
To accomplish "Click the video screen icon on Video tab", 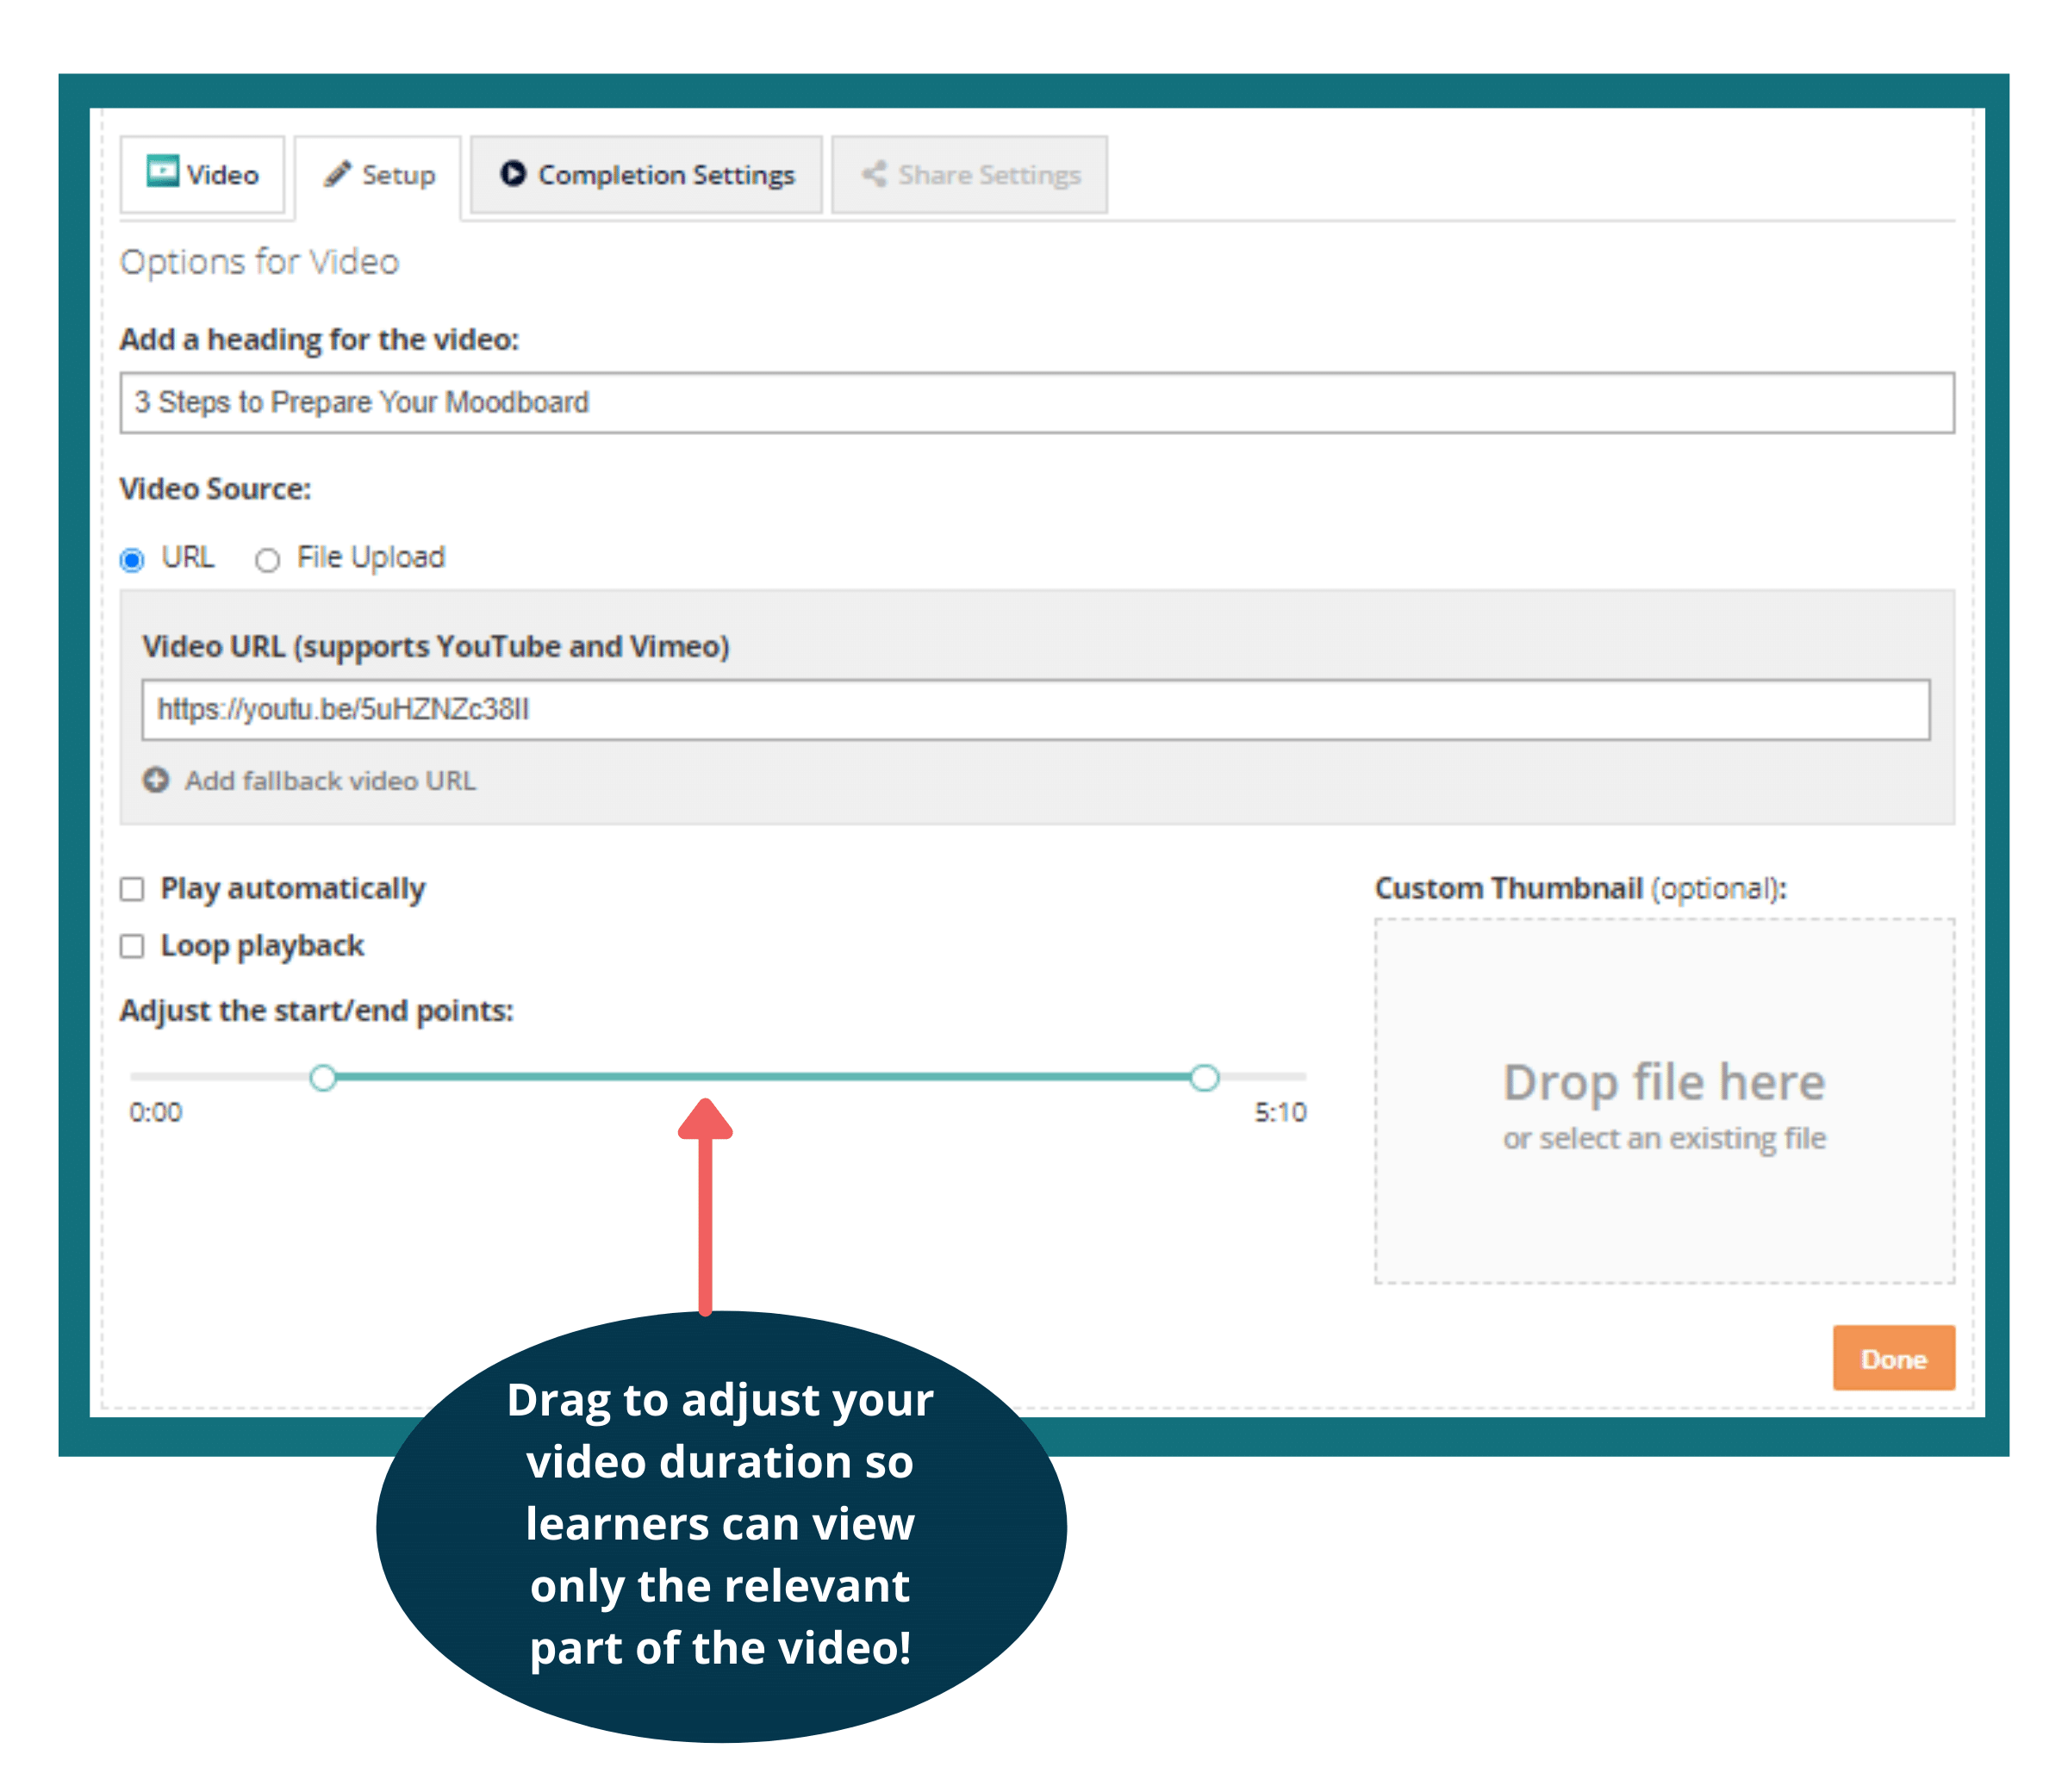I will [162, 172].
